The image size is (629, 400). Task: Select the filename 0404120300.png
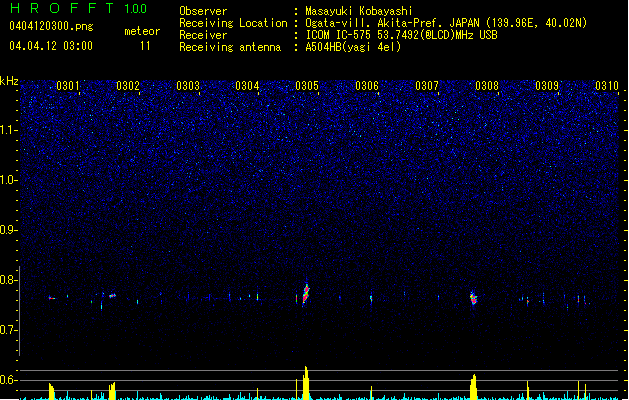point(51,27)
